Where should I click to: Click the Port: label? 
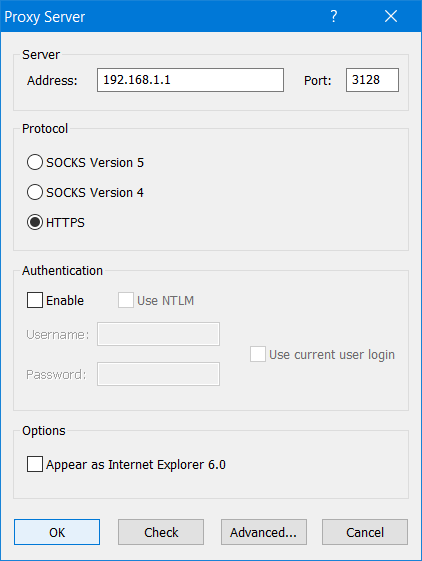[318, 81]
